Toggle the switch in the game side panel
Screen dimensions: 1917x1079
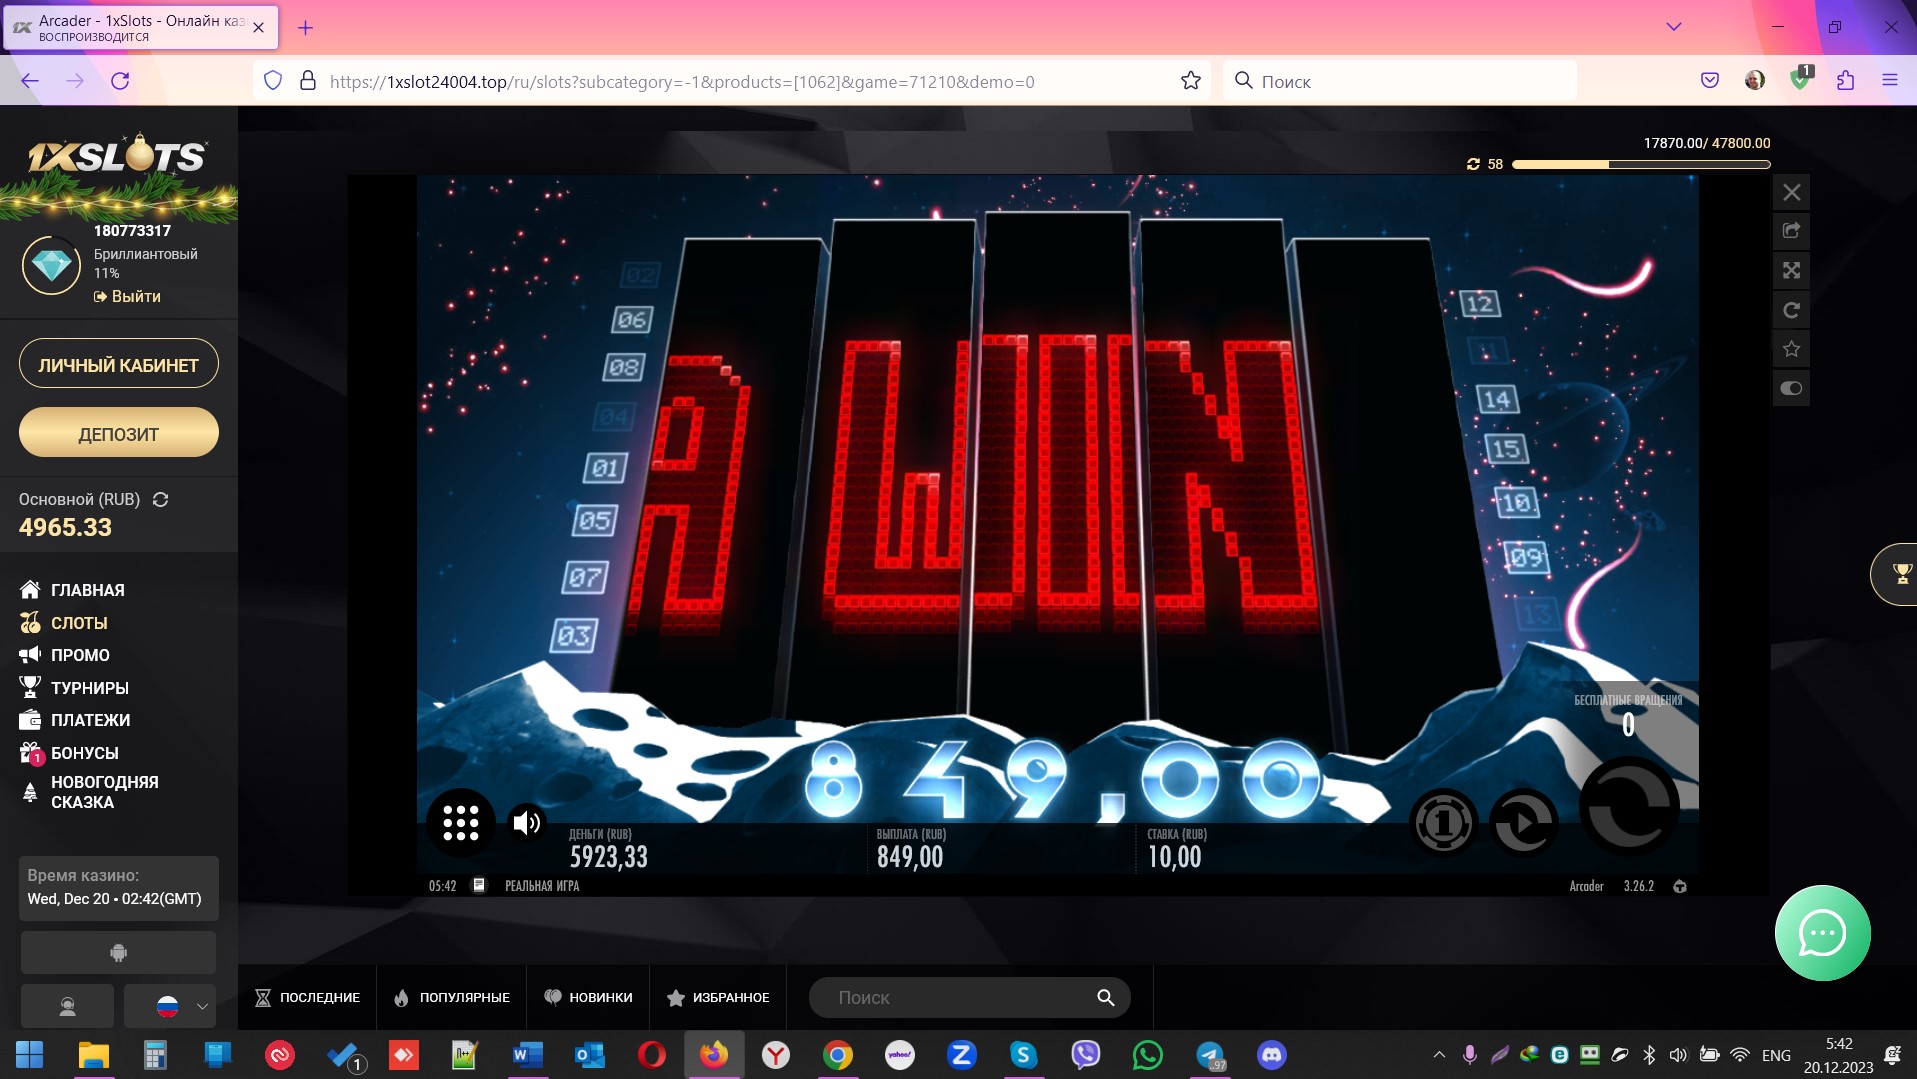[x=1792, y=388]
